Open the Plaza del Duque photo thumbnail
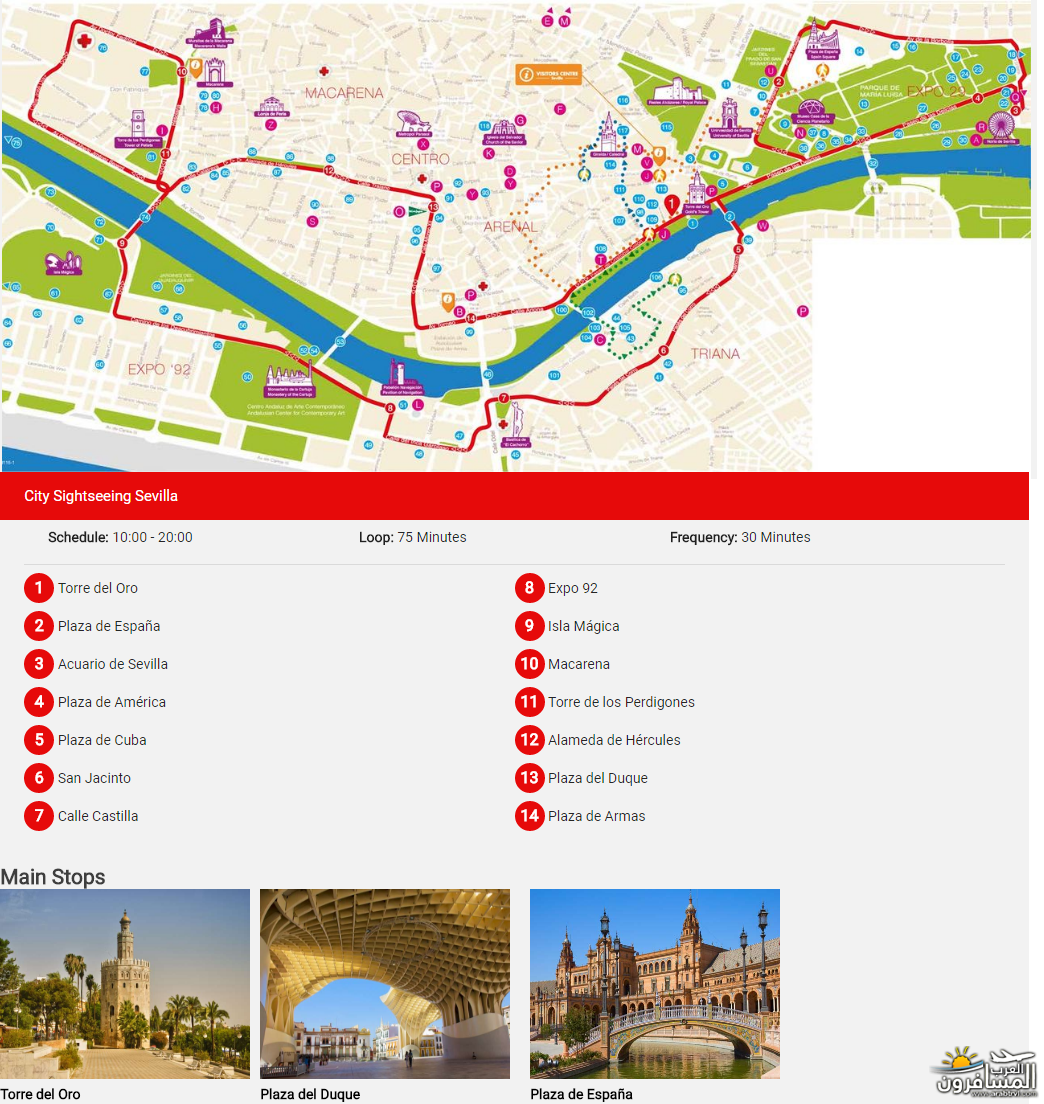 [x=385, y=984]
